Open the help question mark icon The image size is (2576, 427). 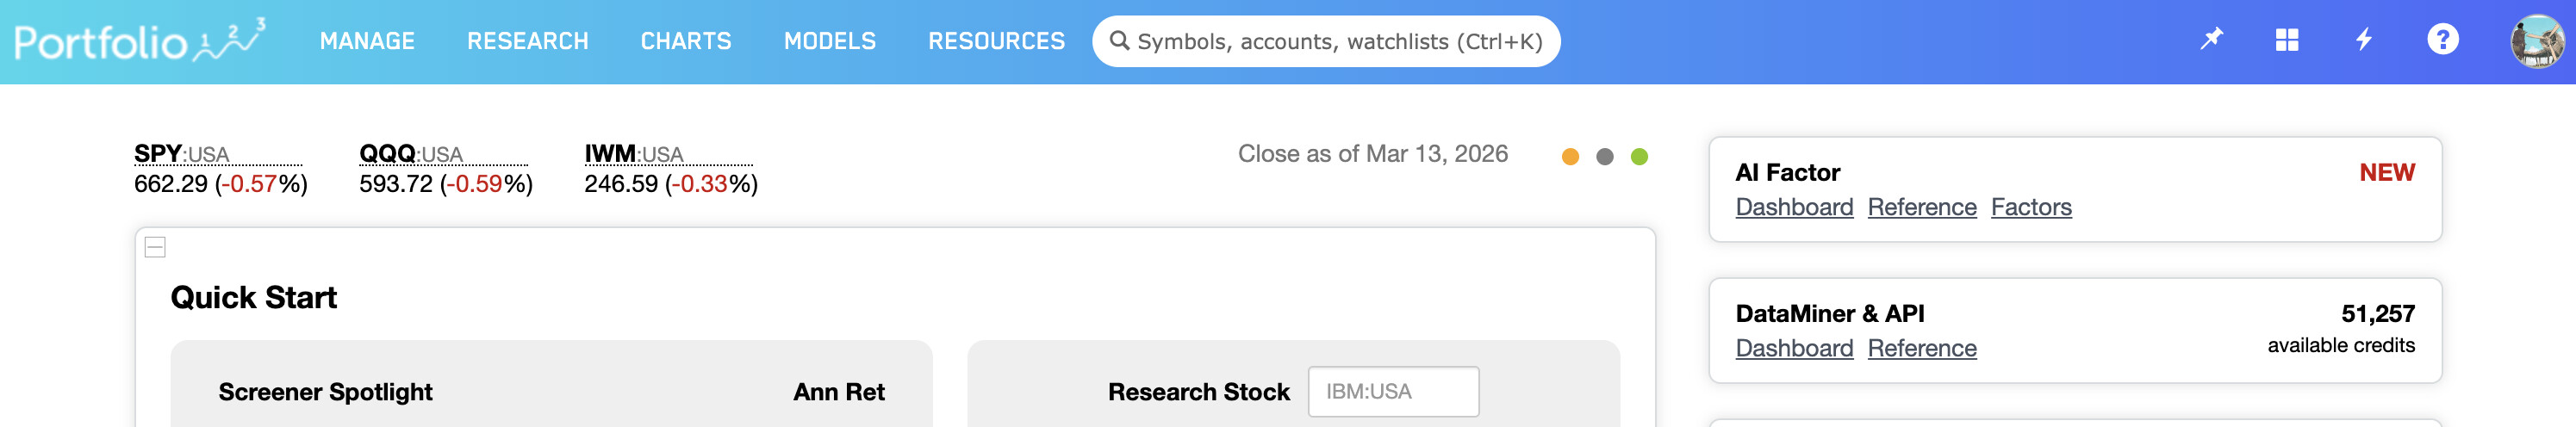point(2442,40)
